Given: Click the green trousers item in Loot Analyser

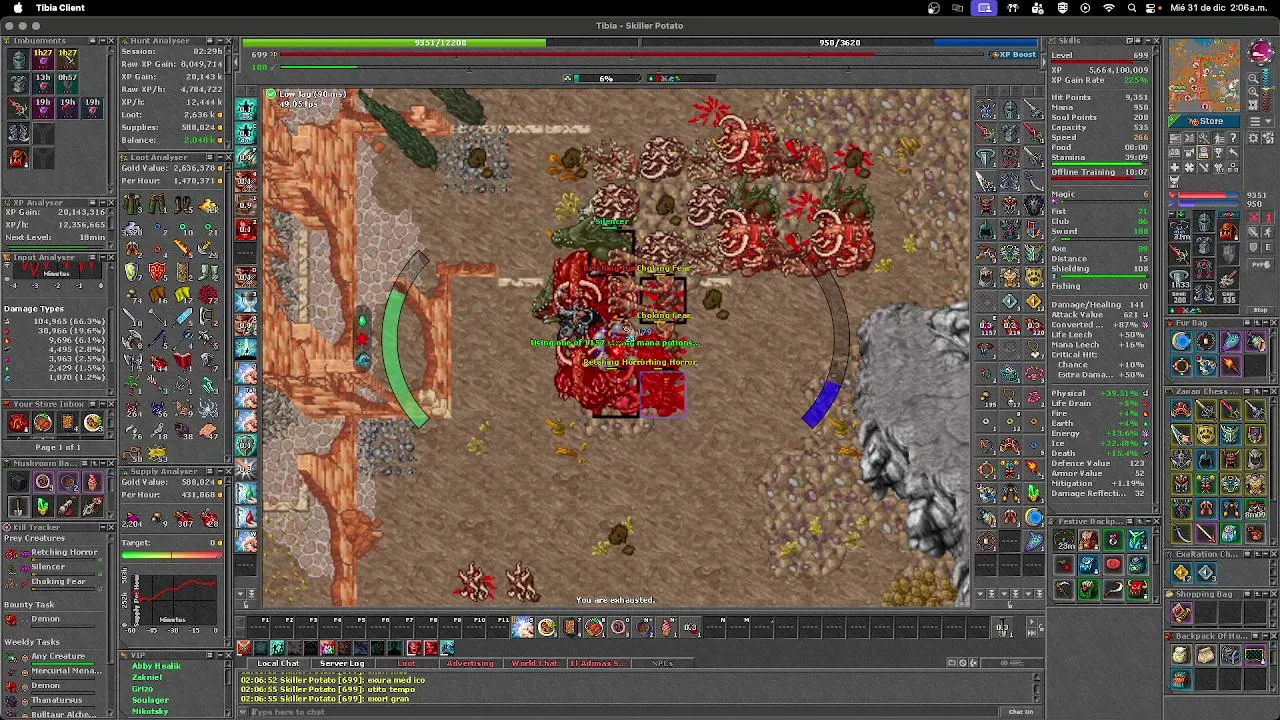Looking at the screenshot, I should tap(158, 205).
